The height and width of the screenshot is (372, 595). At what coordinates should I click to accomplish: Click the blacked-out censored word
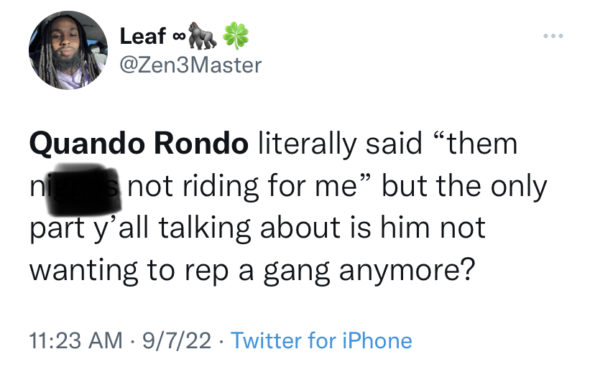click(x=83, y=189)
